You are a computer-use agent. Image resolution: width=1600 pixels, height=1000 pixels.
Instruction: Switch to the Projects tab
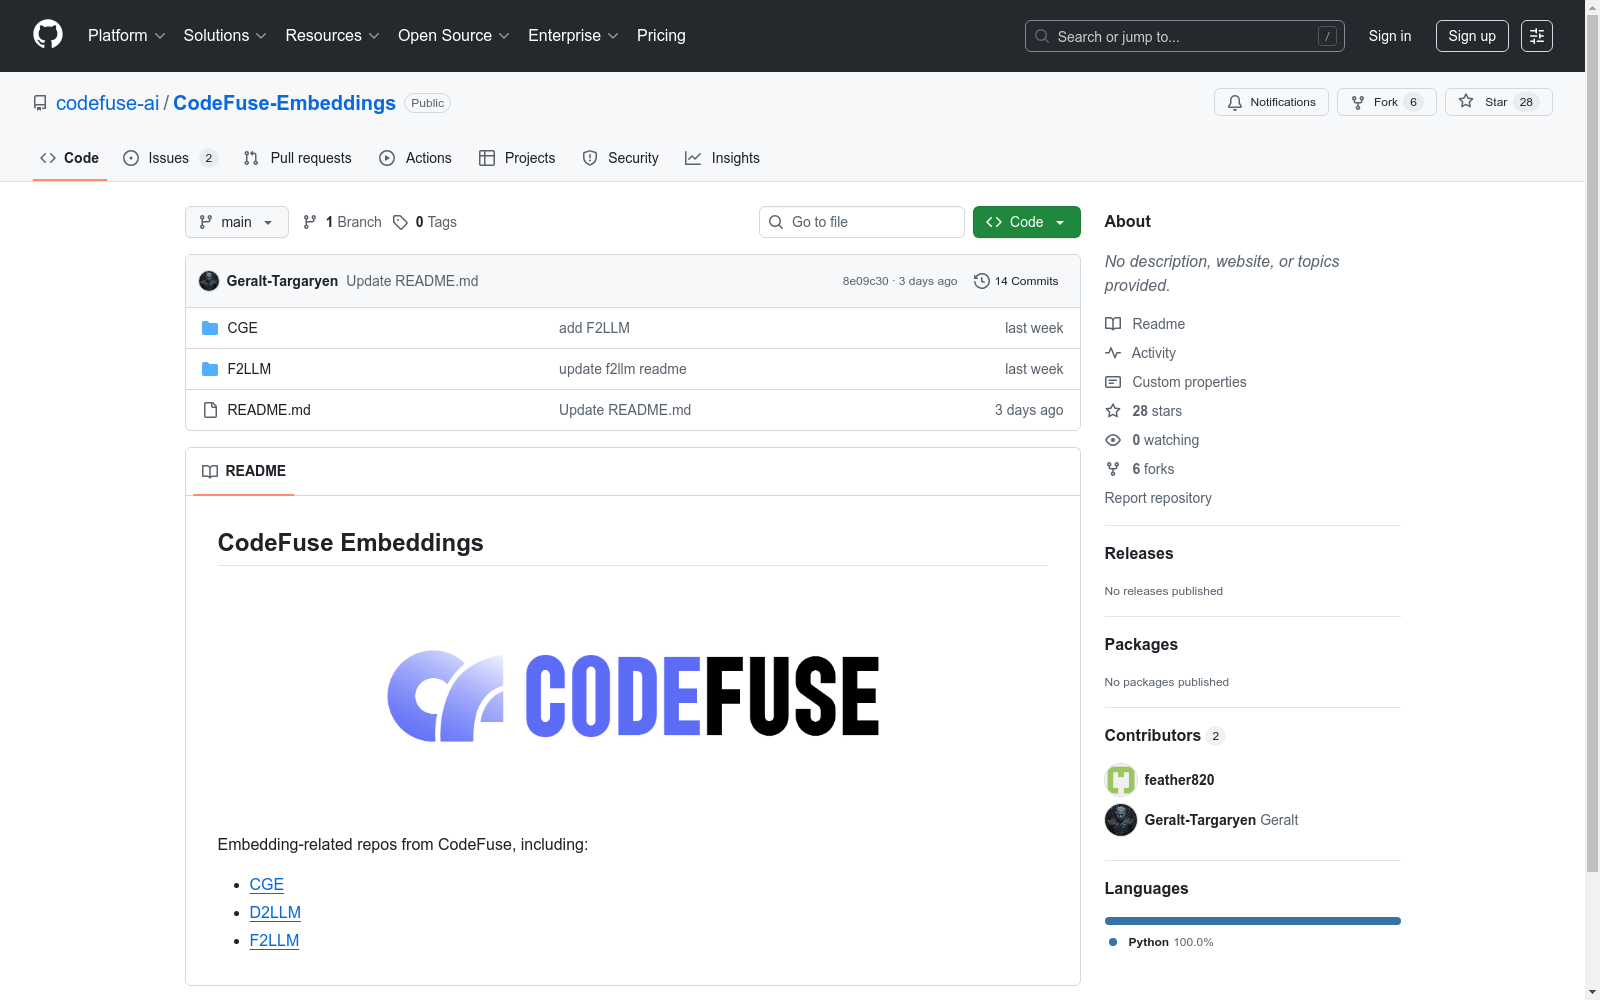pyautogui.click(x=517, y=158)
